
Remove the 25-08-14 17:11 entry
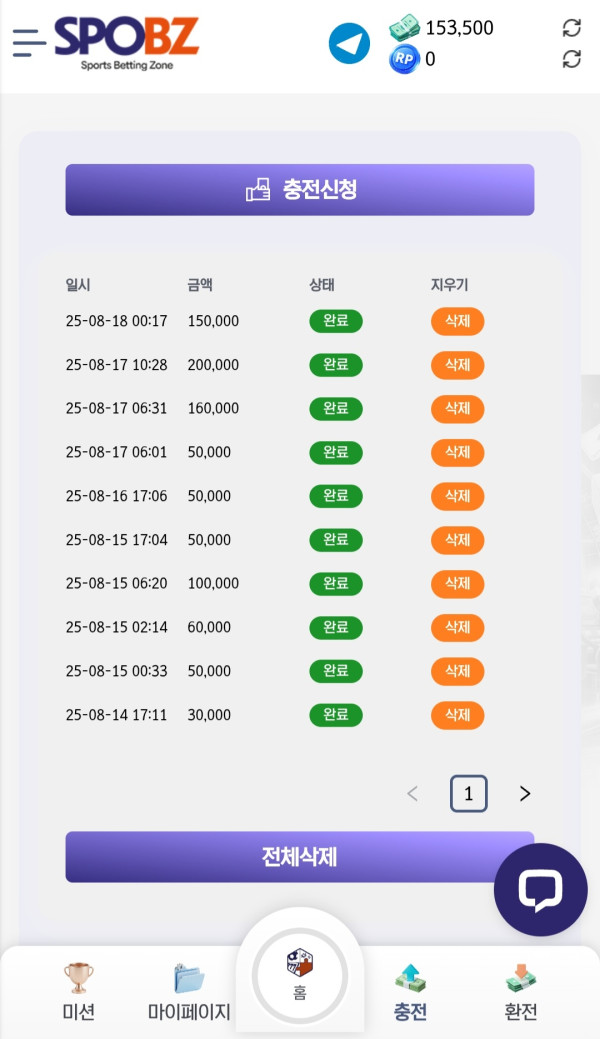point(457,715)
